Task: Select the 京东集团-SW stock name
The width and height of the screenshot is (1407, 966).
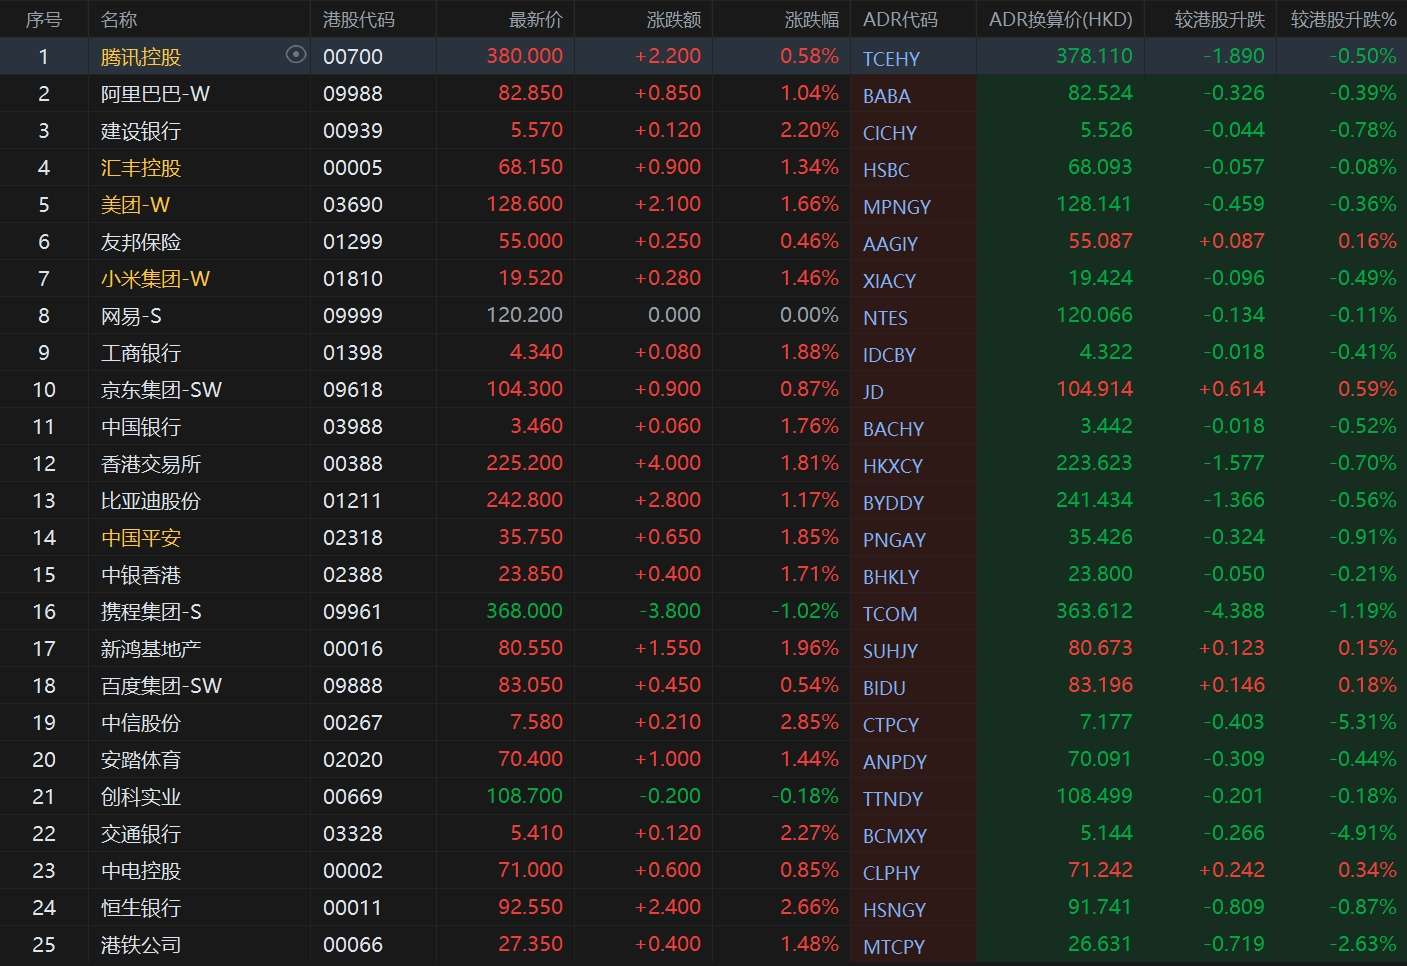Action: pos(161,390)
